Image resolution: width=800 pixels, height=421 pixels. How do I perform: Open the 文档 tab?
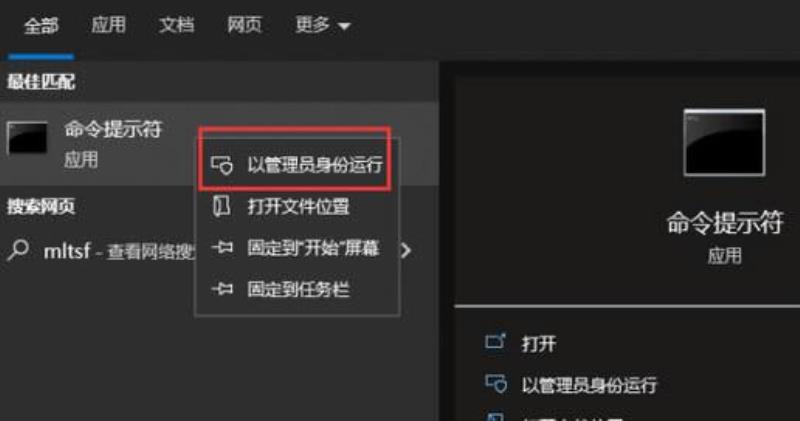[177, 24]
